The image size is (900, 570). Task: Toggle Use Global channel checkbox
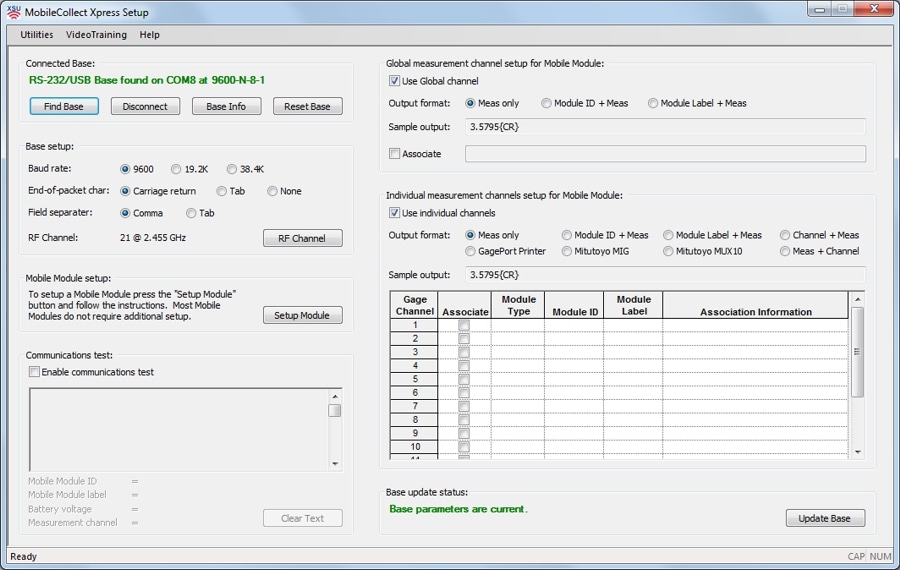tap(394, 81)
